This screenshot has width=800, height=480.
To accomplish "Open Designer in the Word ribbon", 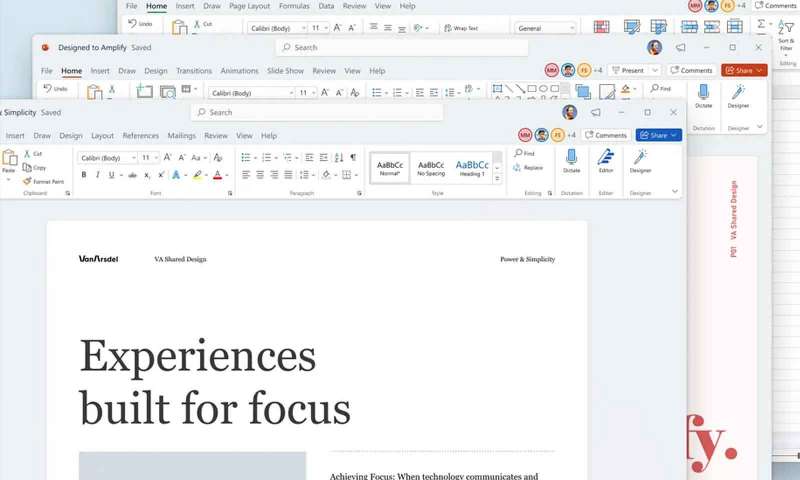I will [640, 160].
